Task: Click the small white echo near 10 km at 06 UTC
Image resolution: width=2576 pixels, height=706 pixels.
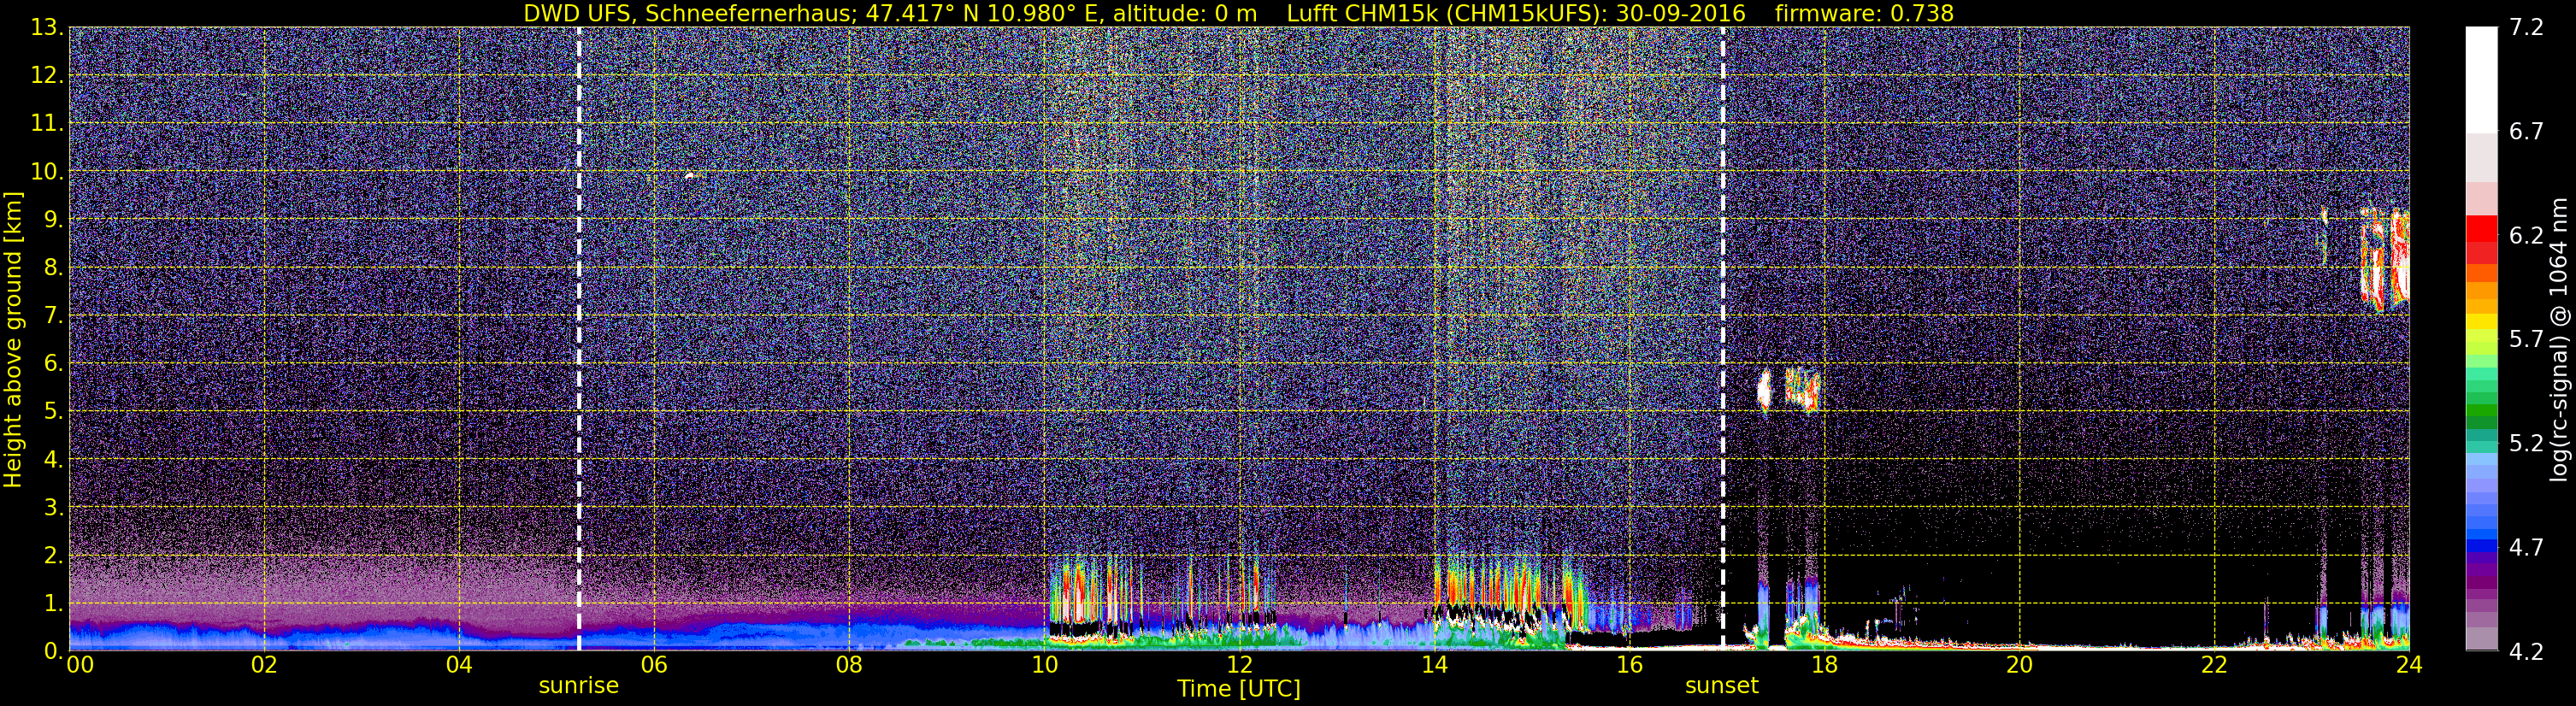Action: point(690,175)
